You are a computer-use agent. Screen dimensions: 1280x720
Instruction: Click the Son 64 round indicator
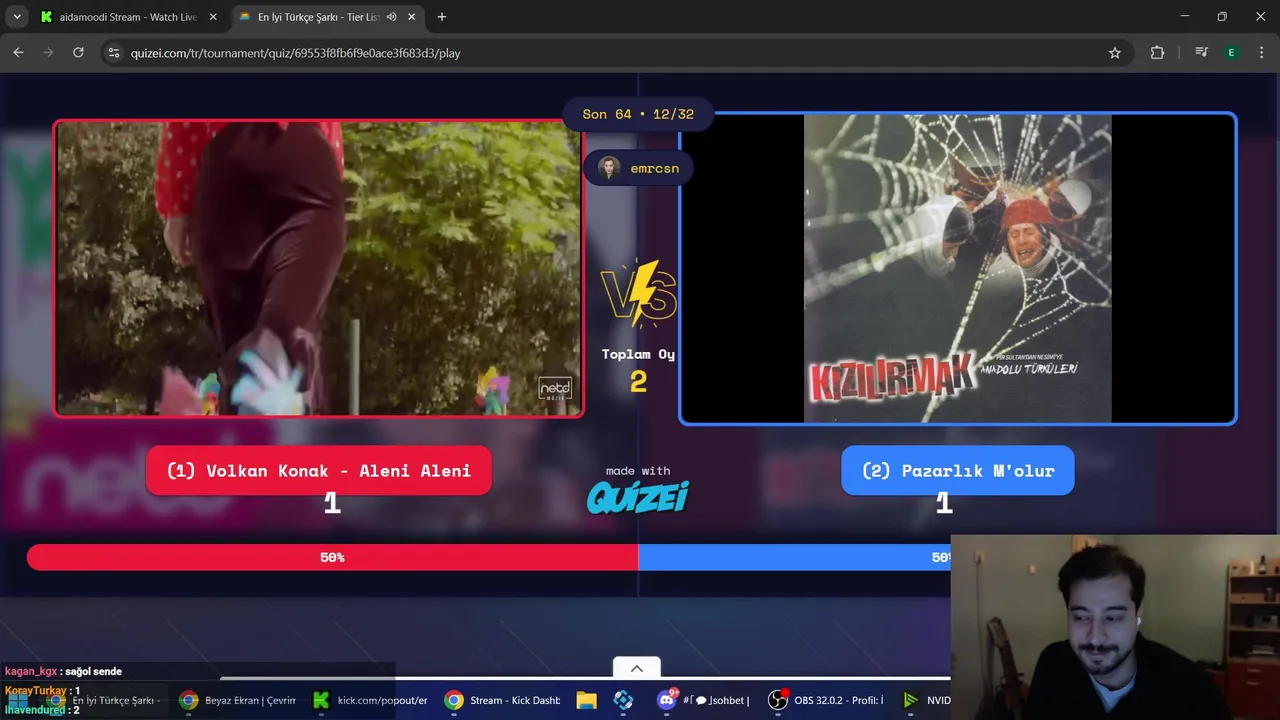[x=638, y=114]
